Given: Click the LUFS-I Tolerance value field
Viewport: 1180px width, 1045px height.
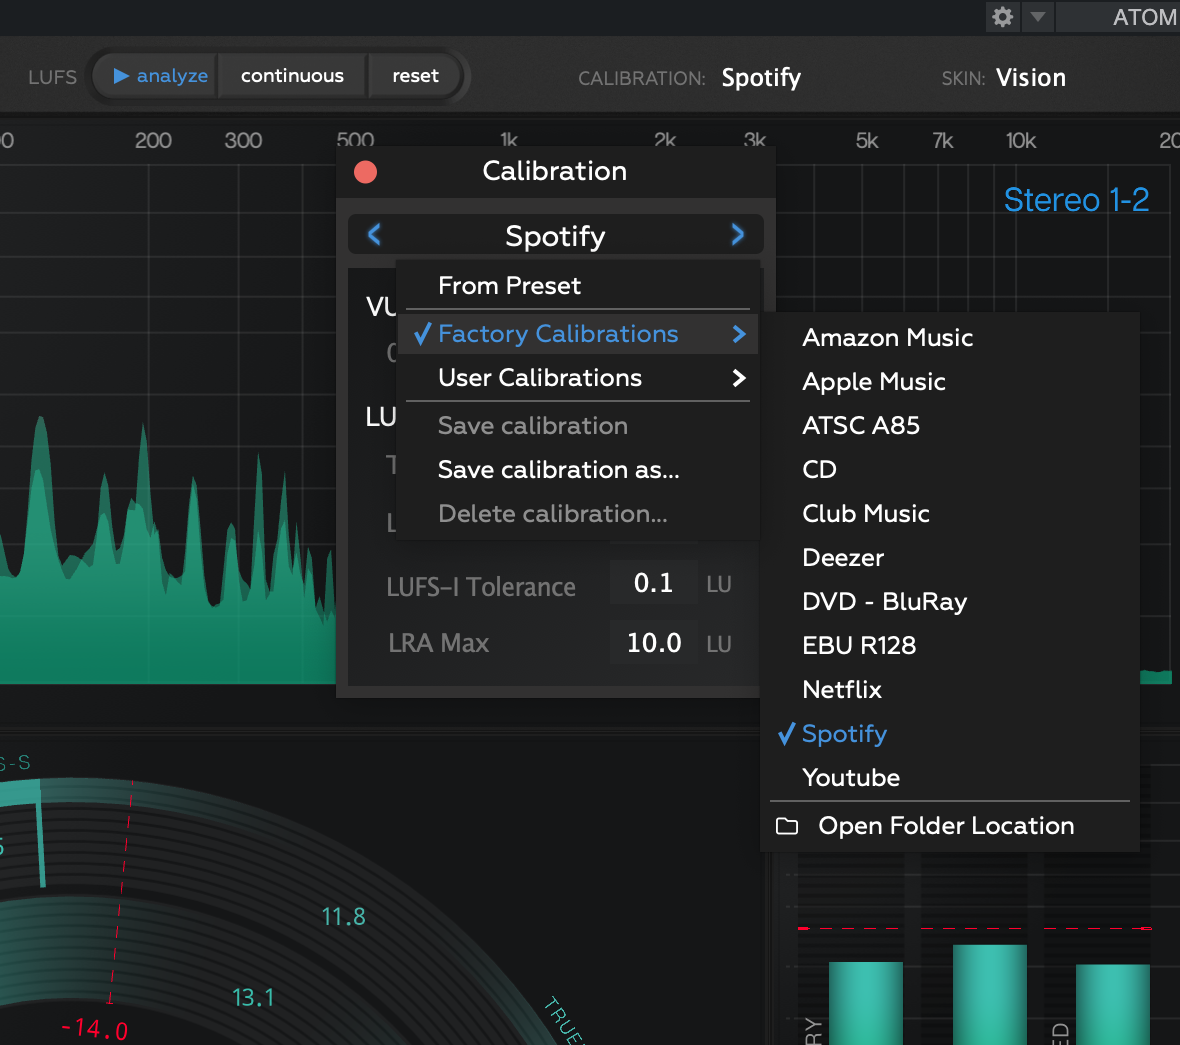Looking at the screenshot, I should [x=653, y=584].
